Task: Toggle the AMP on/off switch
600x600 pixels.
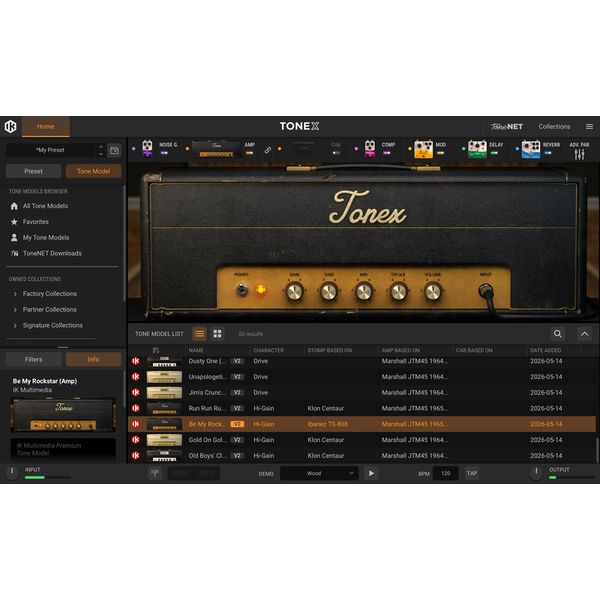Action: (249, 153)
